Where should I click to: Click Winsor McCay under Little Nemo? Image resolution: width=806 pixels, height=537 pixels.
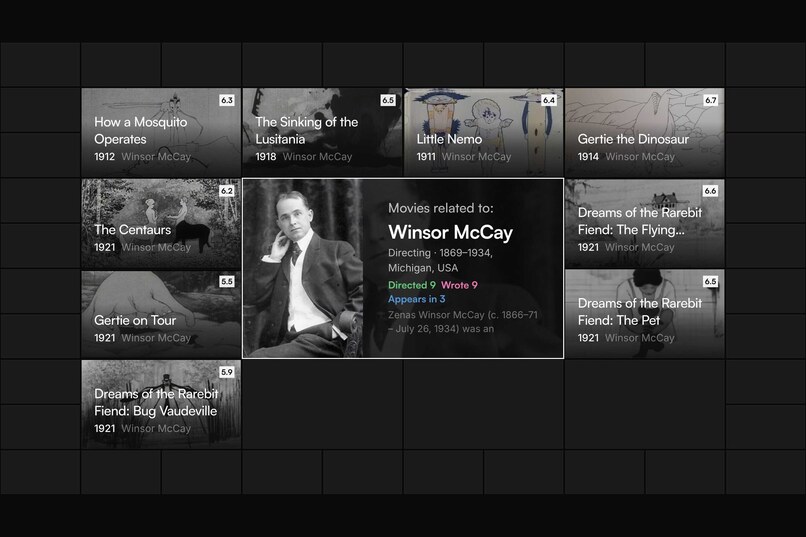point(477,157)
